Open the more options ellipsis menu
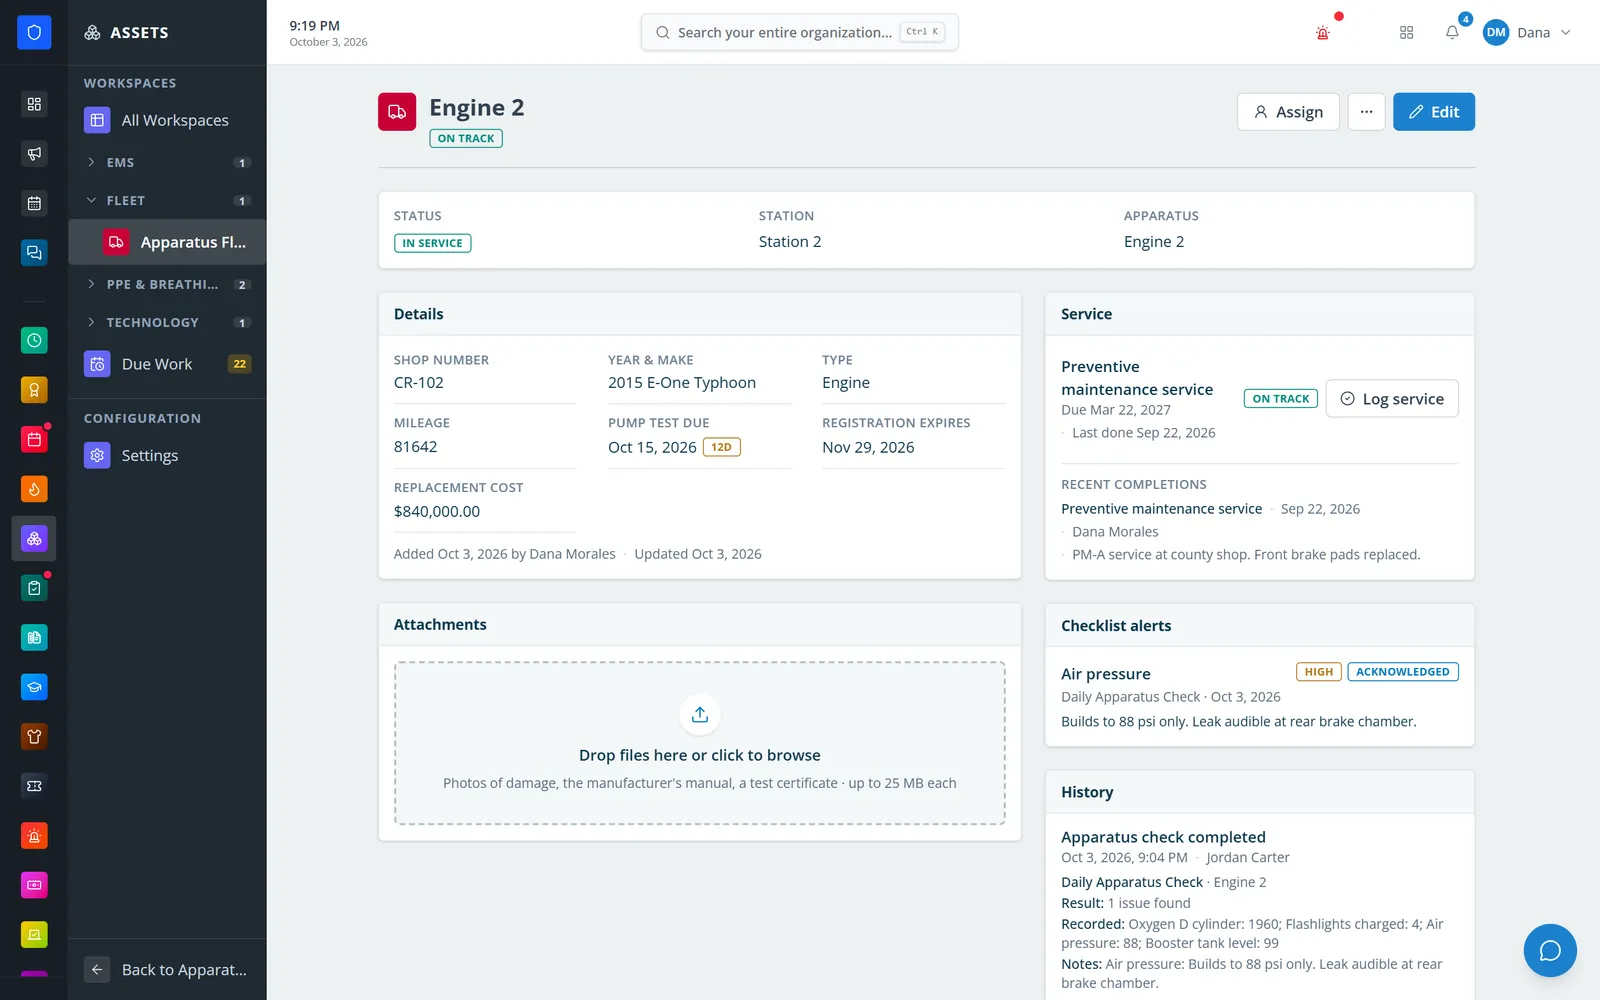The image size is (1600, 1000). 1366,112
